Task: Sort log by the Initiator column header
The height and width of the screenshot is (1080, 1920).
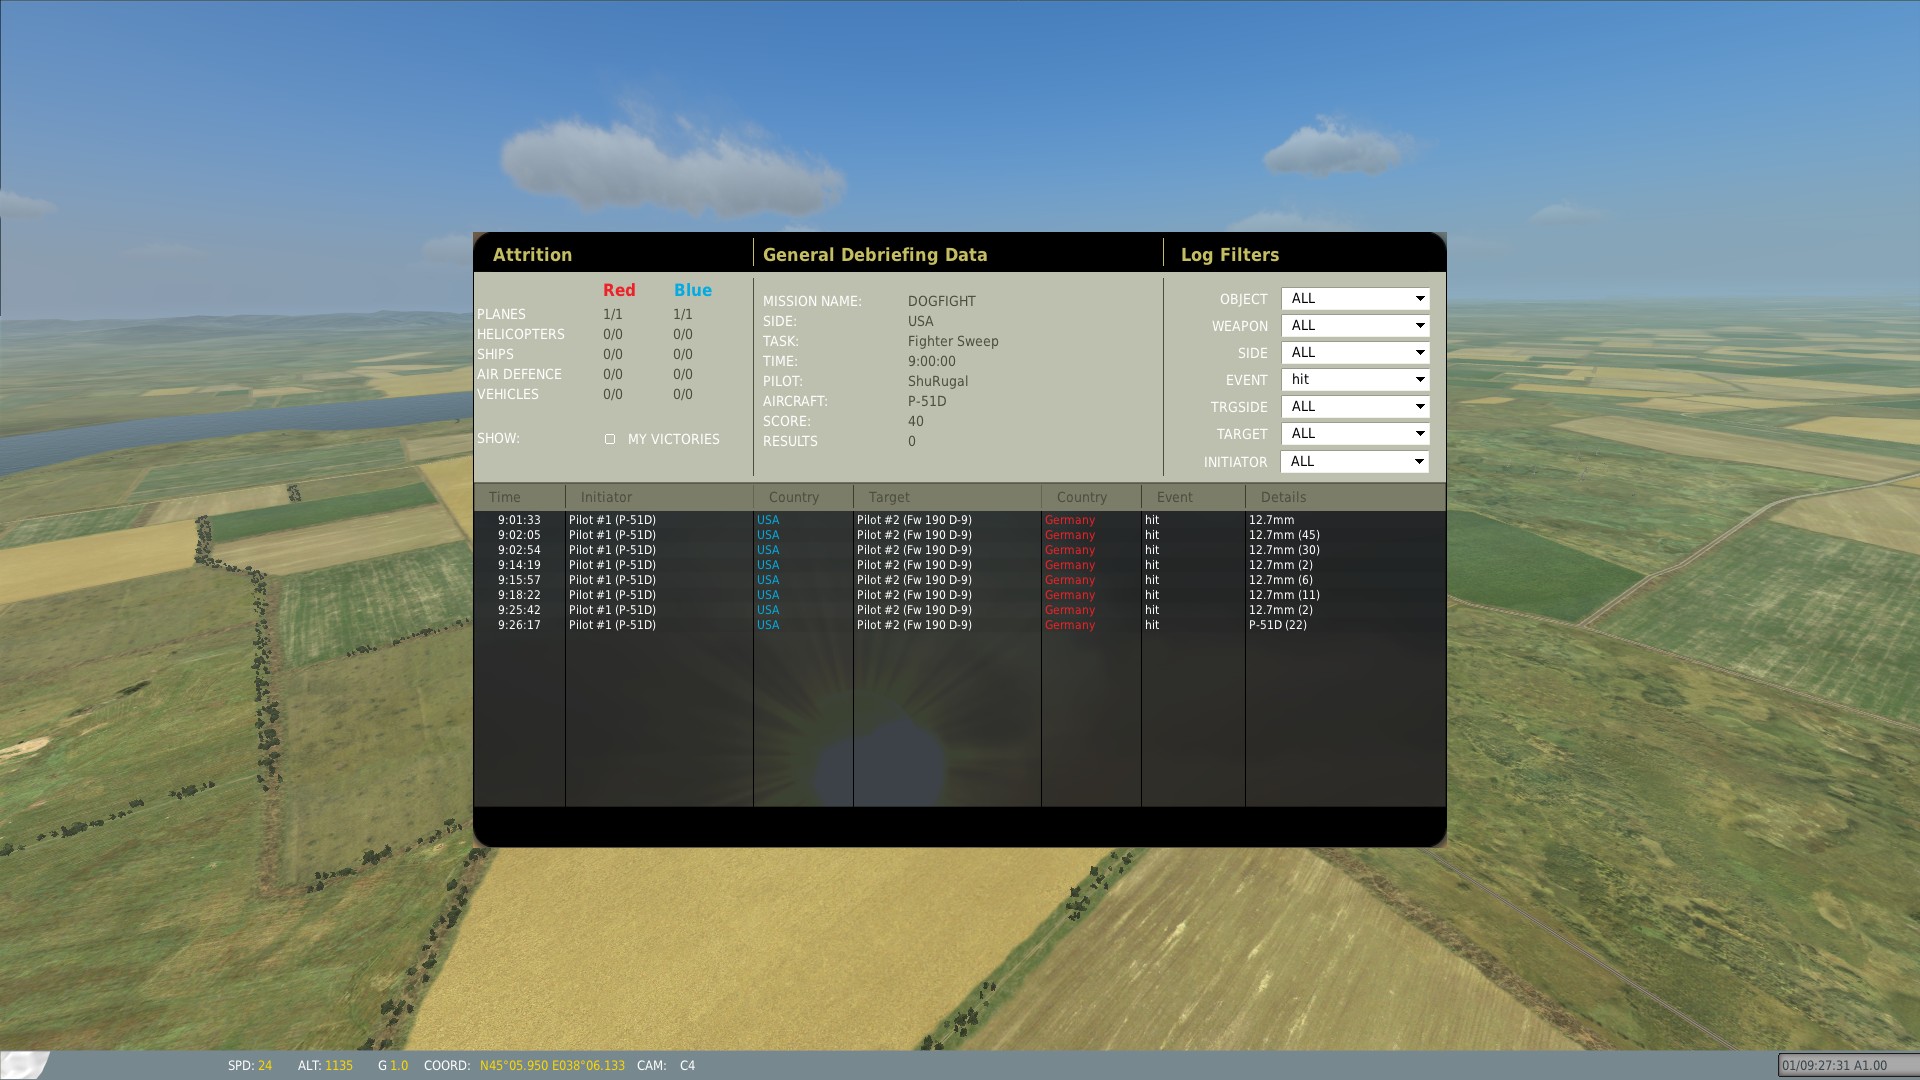Action: pos(659,497)
